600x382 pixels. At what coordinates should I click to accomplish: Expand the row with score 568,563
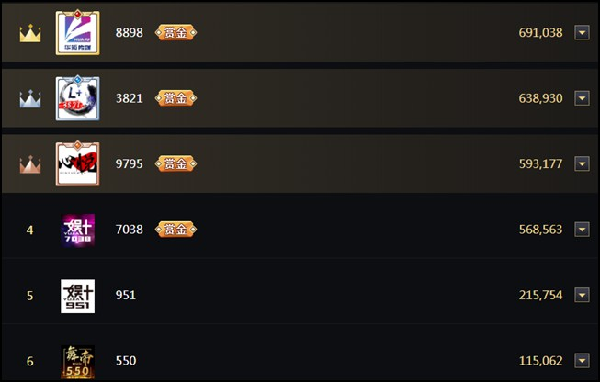(582, 230)
